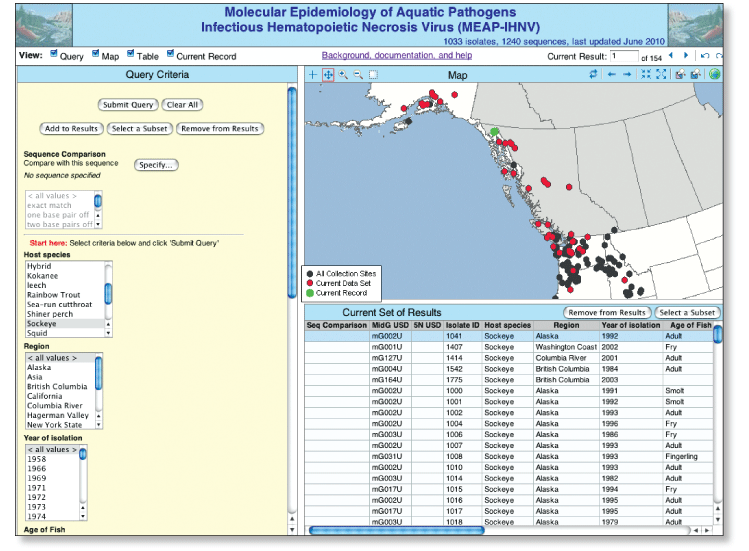Open Background, documentation, and help link
This screenshot has height=551, width=749.
tap(396, 55)
